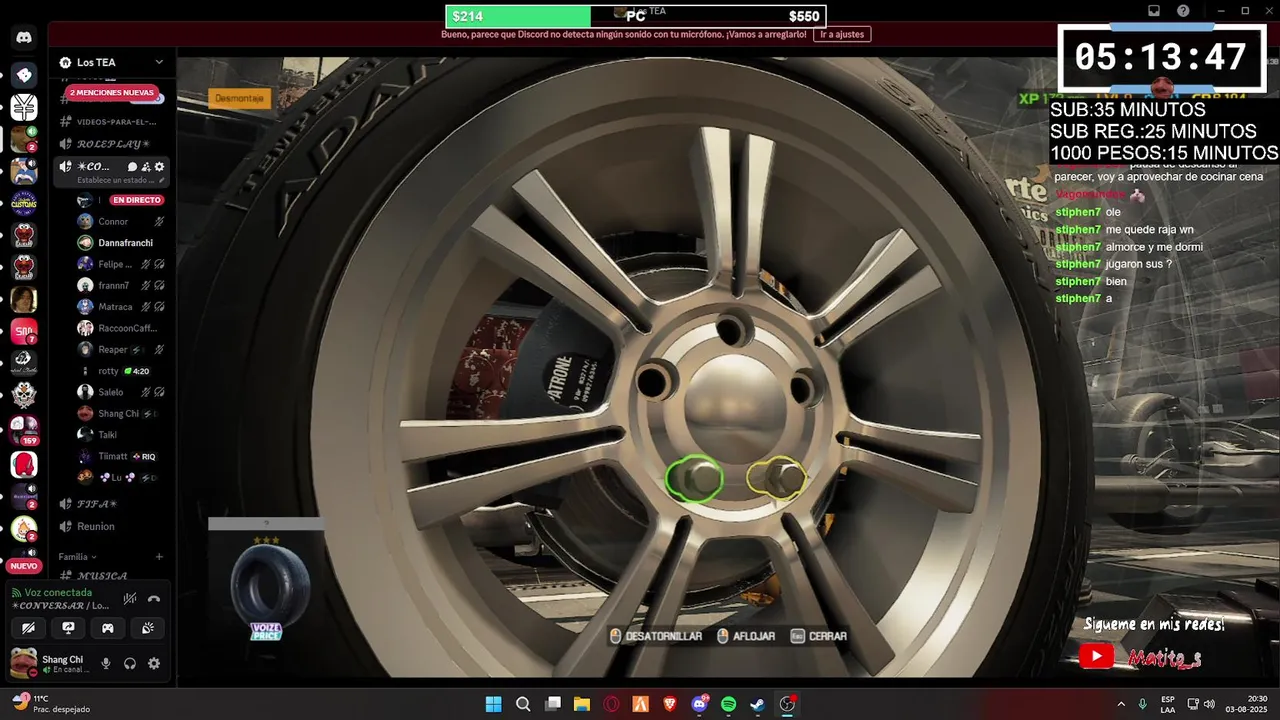Unscrew the green highlighted wheel bolt
Image resolution: width=1280 pixels, height=720 pixels.
[x=694, y=479]
